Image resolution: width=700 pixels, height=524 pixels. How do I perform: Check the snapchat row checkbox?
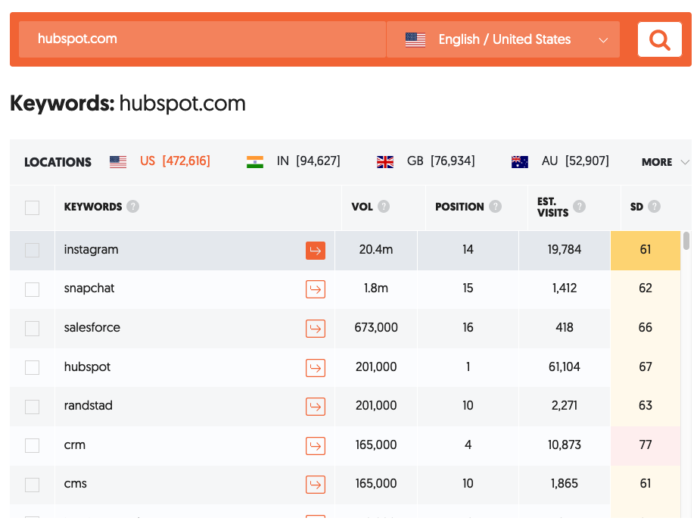point(32,289)
